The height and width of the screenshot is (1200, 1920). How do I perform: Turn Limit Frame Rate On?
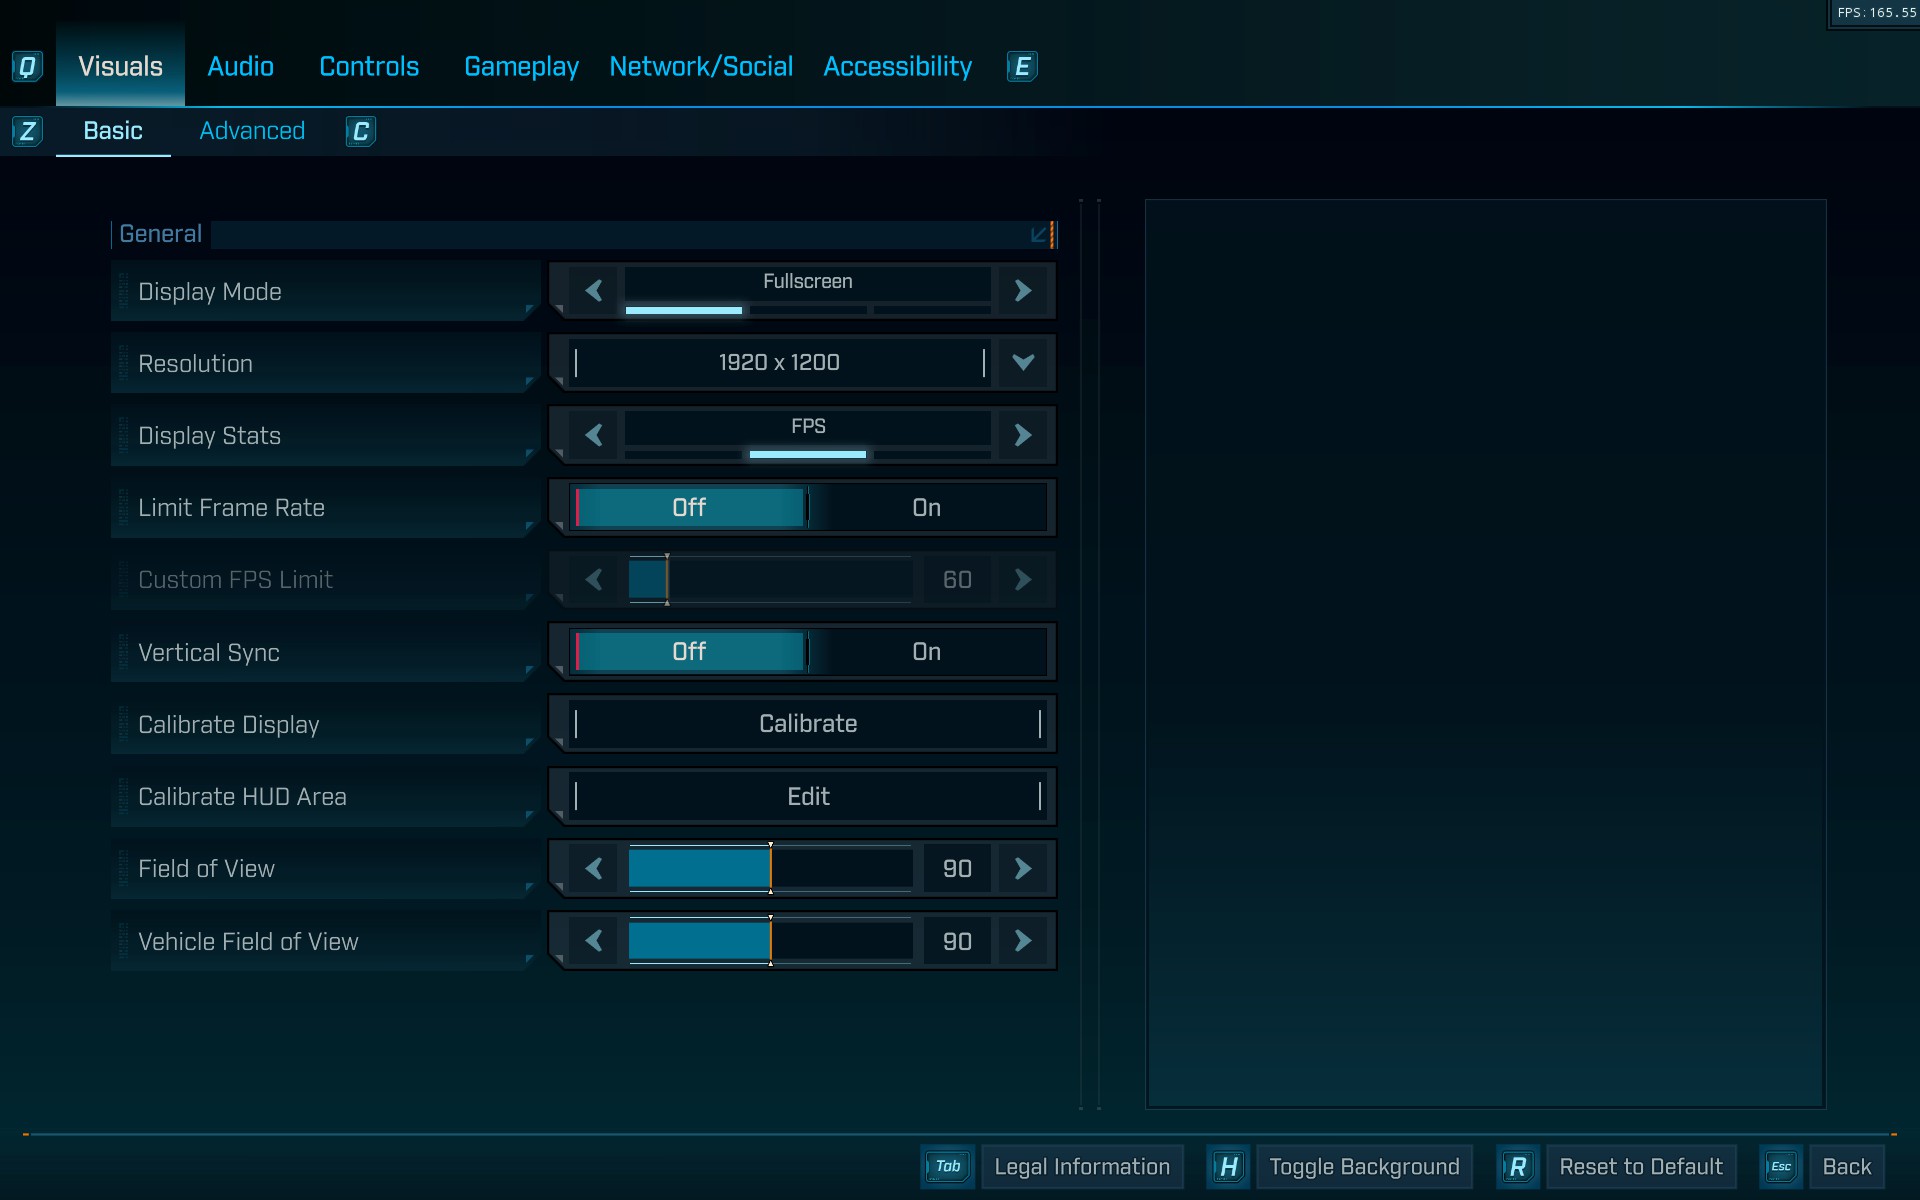pyautogui.click(x=926, y=508)
